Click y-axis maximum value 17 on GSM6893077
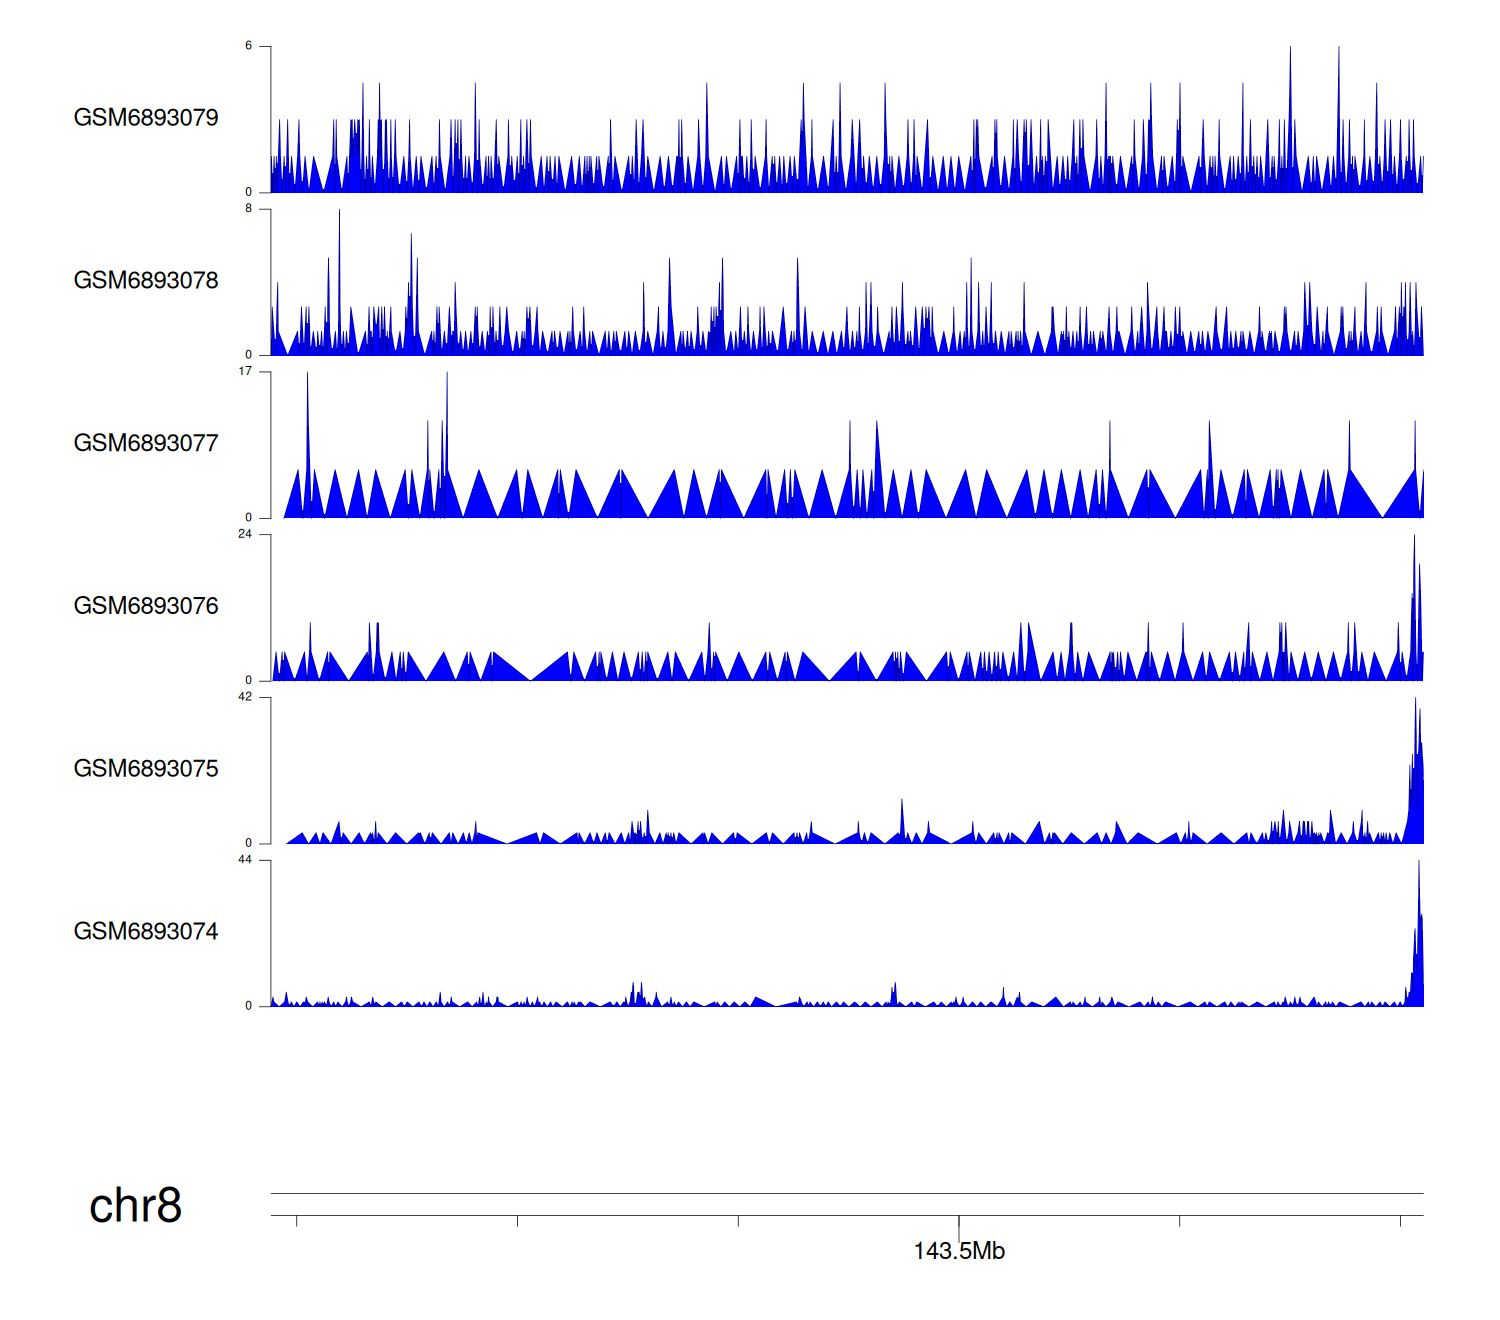Image resolution: width=1500 pixels, height=1320 pixels. coord(246,372)
